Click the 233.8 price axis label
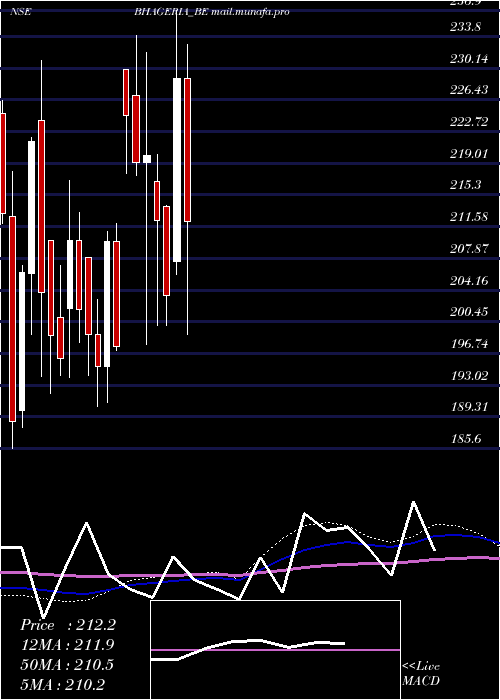The image size is (500, 700). click(465, 27)
